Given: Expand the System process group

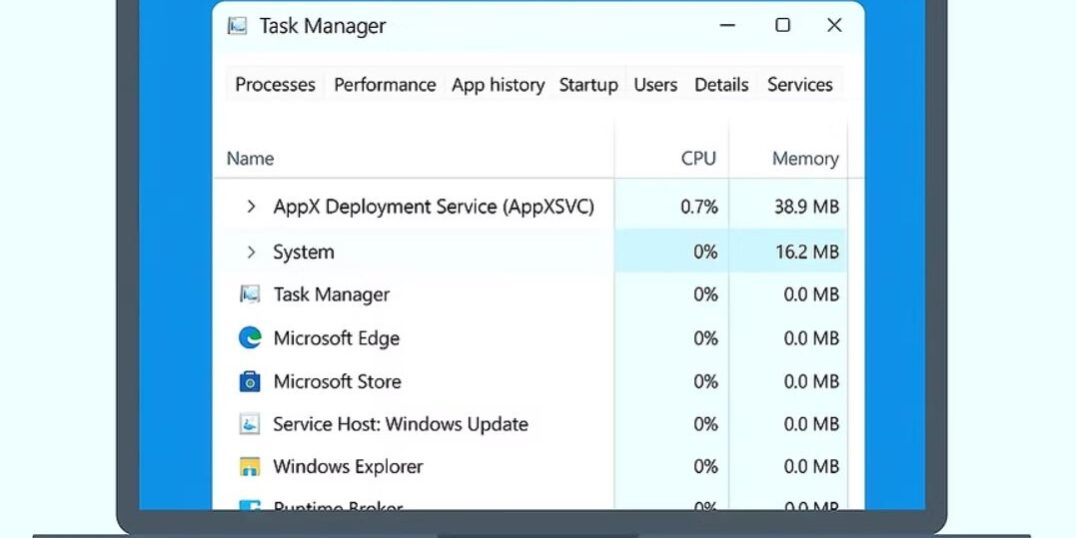Looking at the screenshot, I should point(251,252).
